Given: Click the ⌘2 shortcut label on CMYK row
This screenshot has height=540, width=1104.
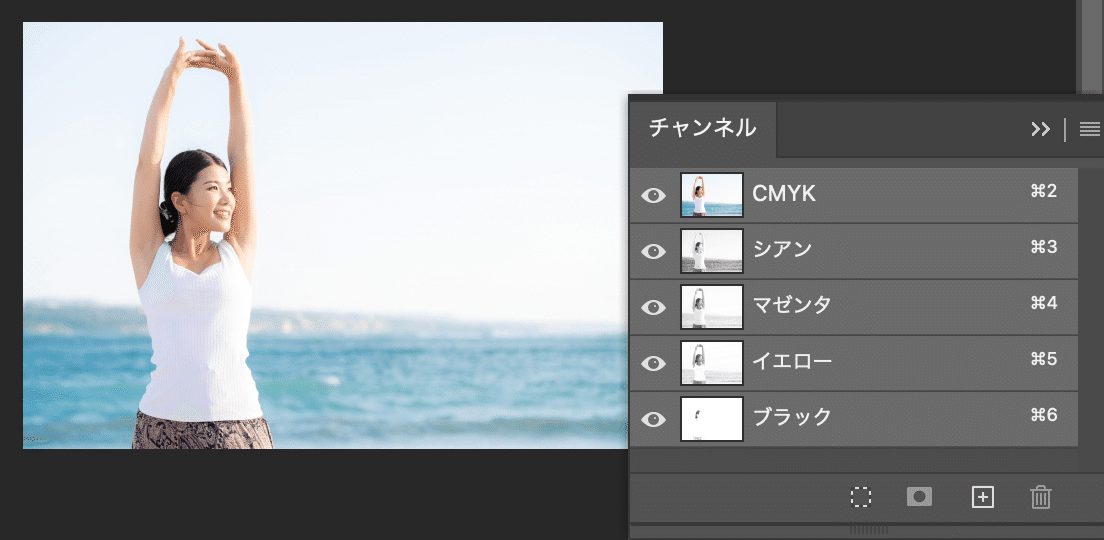Looking at the screenshot, I should point(1043,191).
